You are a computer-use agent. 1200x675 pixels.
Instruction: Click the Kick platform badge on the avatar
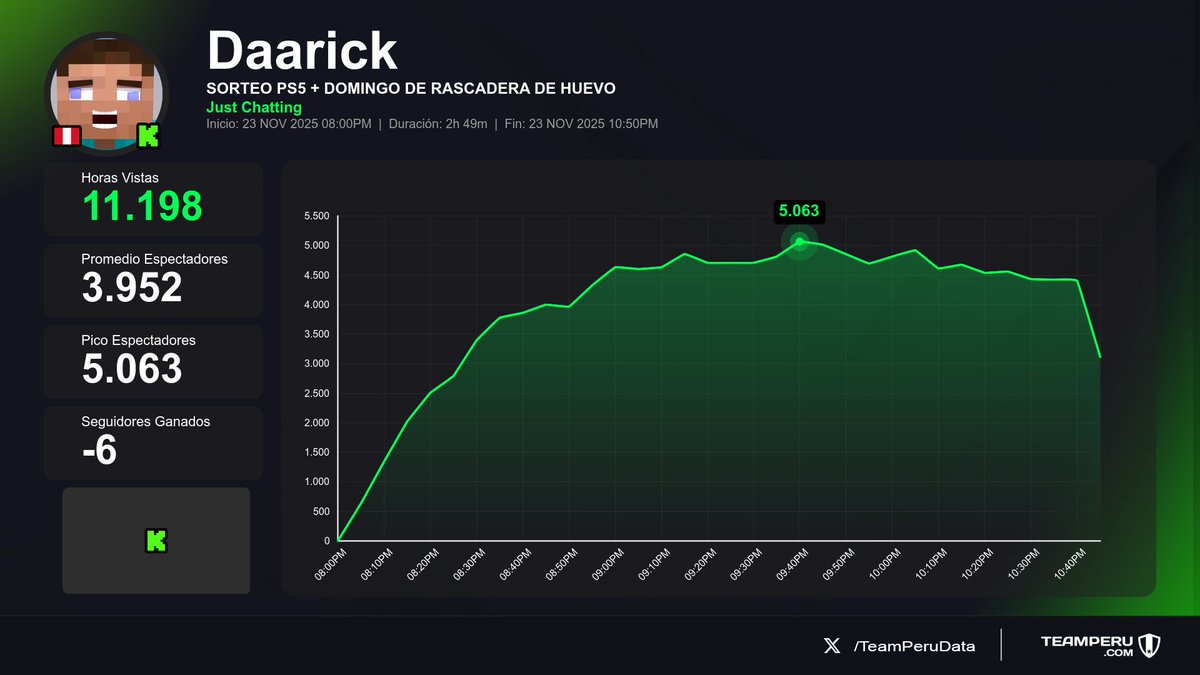(x=148, y=136)
